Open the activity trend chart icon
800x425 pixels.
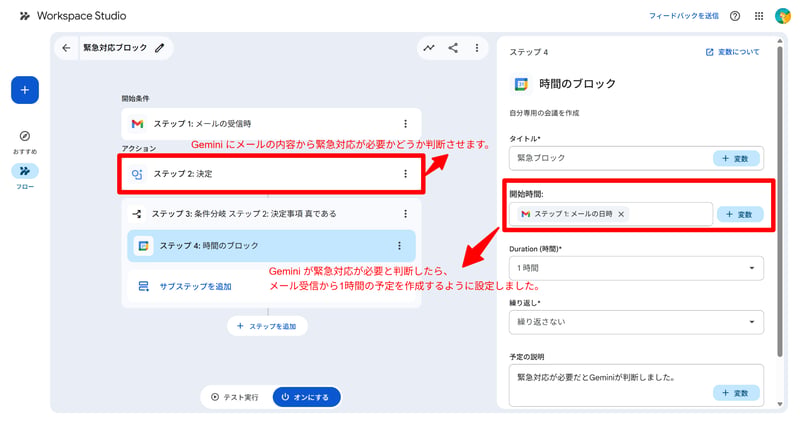coord(429,48)
